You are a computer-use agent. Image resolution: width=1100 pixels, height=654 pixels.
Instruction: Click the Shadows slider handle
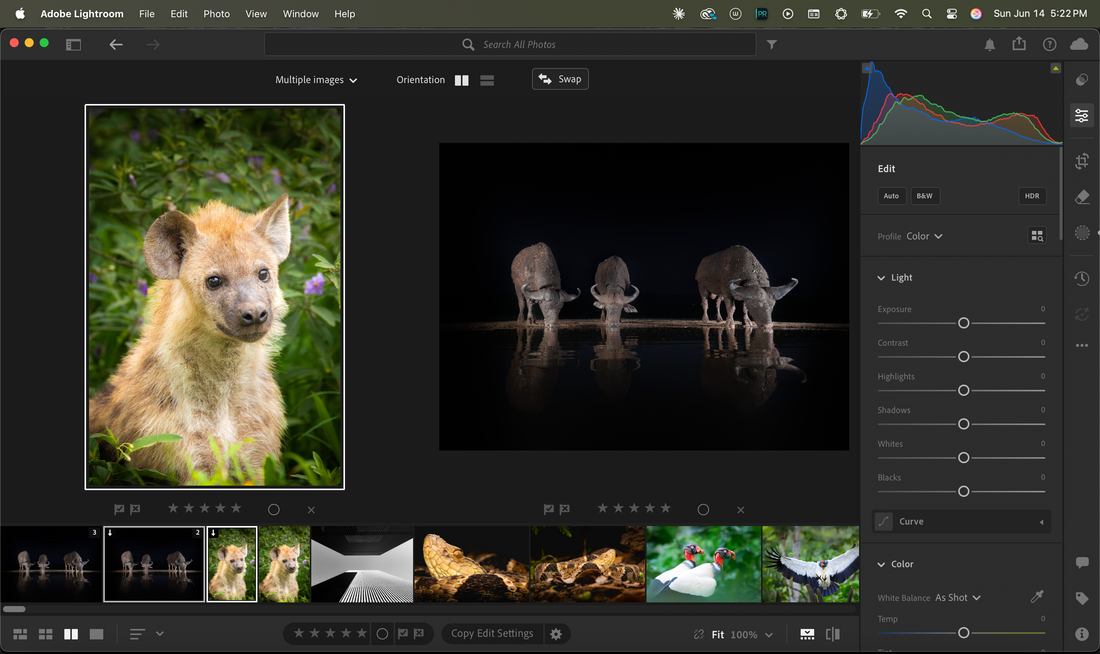pos(963,424)
